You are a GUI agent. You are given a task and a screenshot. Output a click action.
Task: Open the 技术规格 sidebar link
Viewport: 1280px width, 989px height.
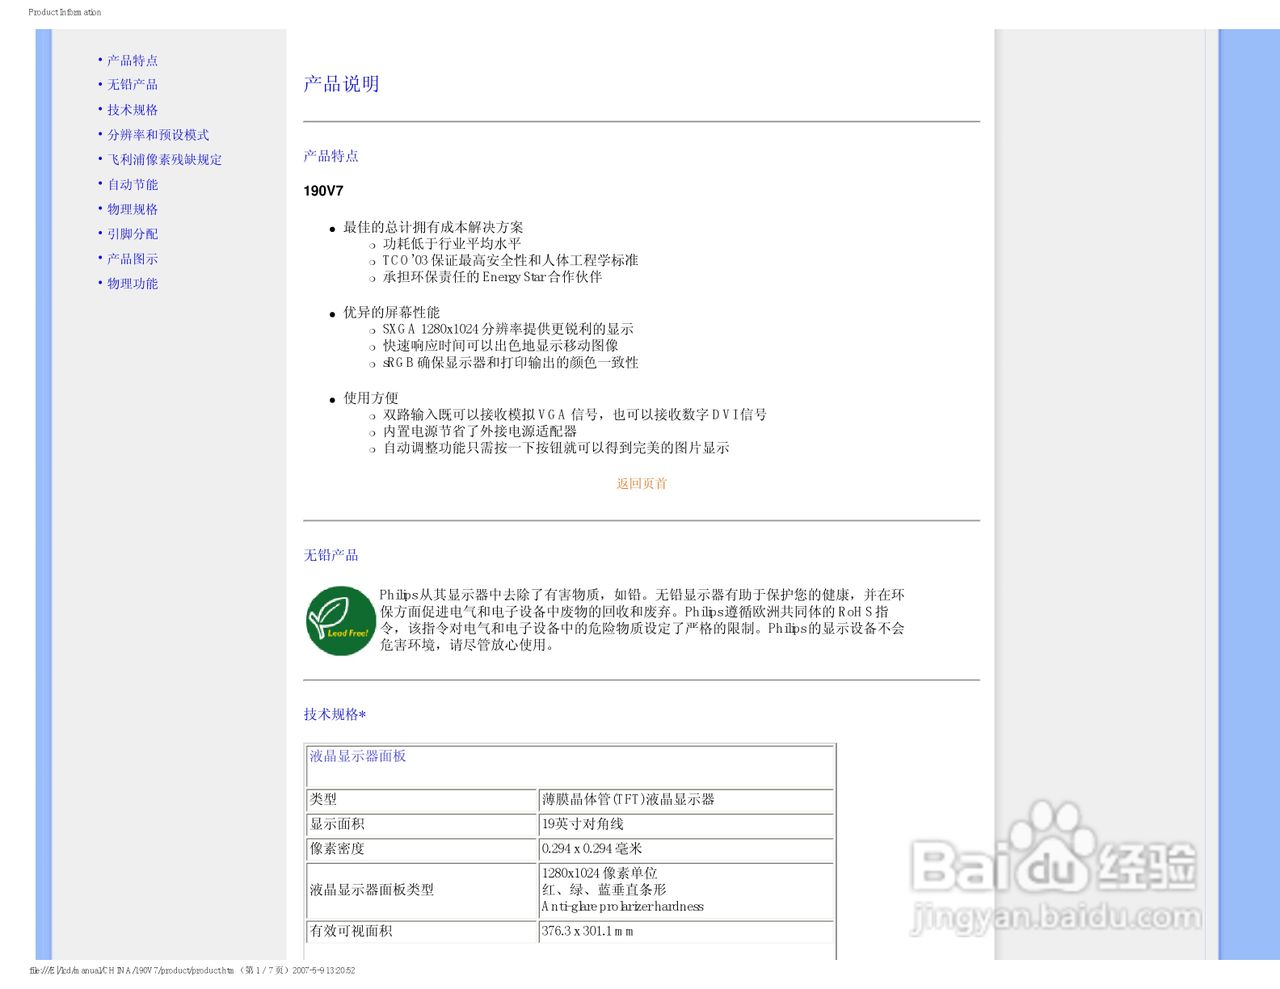pyautogui.click(x=131, y=109)
